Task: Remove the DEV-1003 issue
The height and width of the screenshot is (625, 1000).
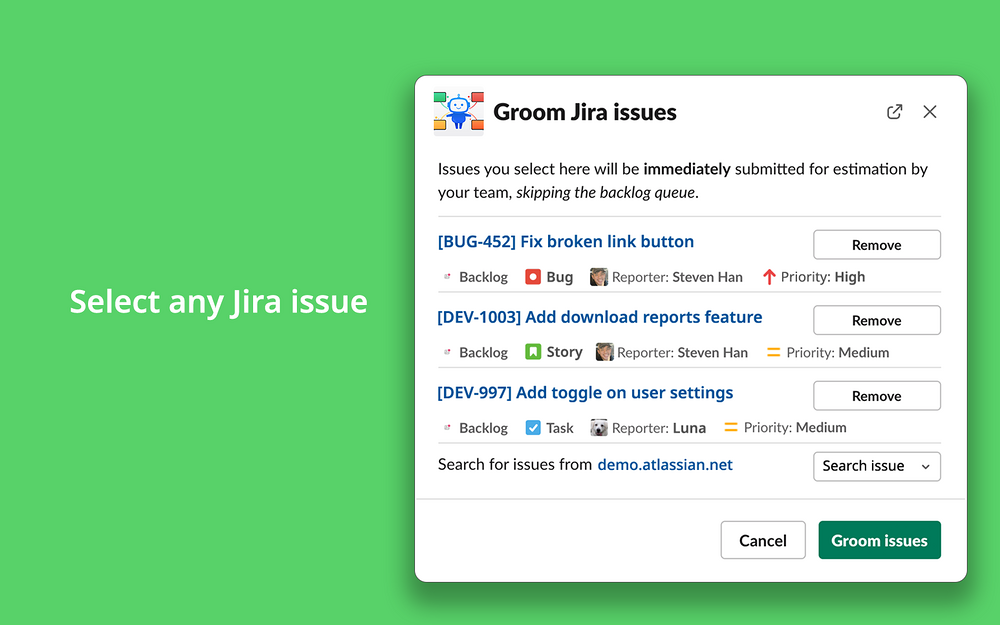Action: (876, 320)
